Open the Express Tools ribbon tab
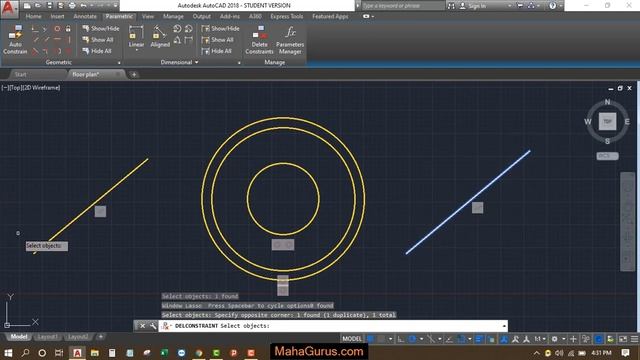Screen dimensions: 640x360 (287, 16)
